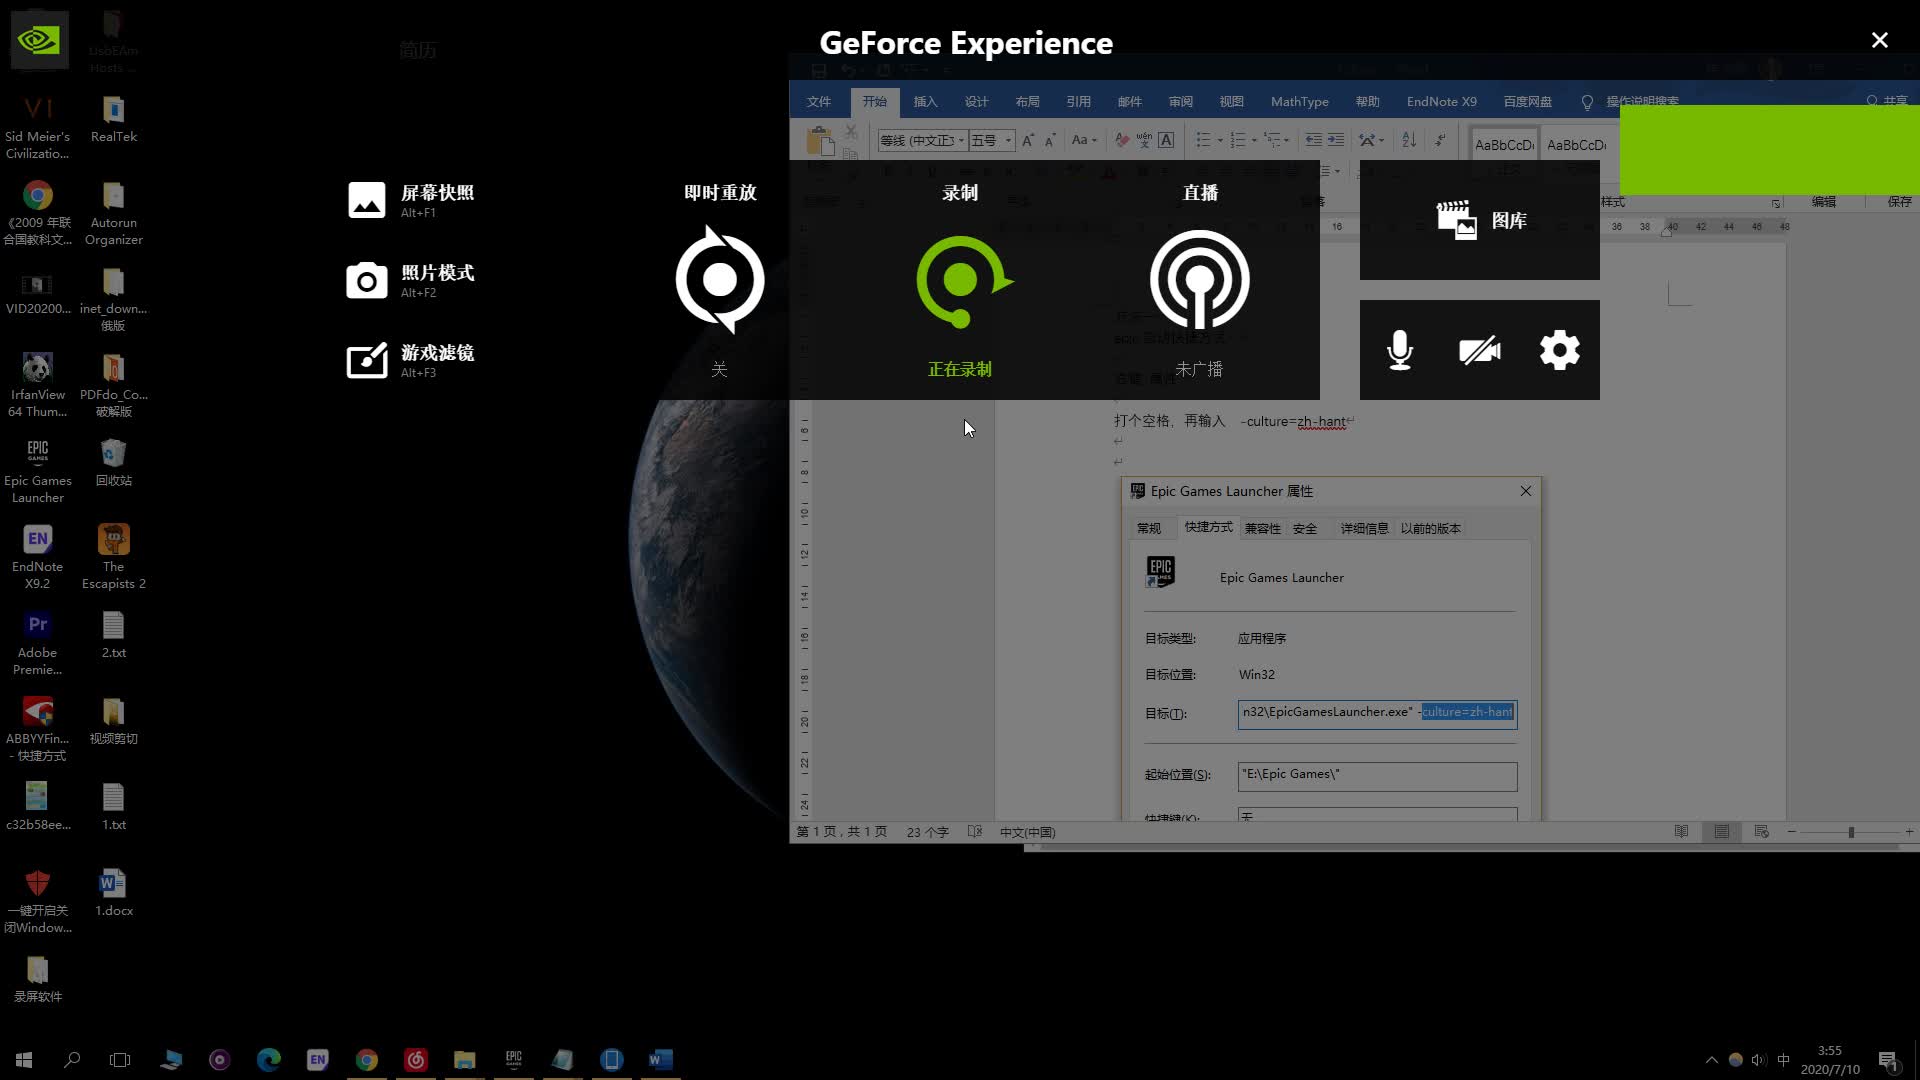Click the 目标 input field in properties
1920x1080 pixels.
pos(1376,713)
